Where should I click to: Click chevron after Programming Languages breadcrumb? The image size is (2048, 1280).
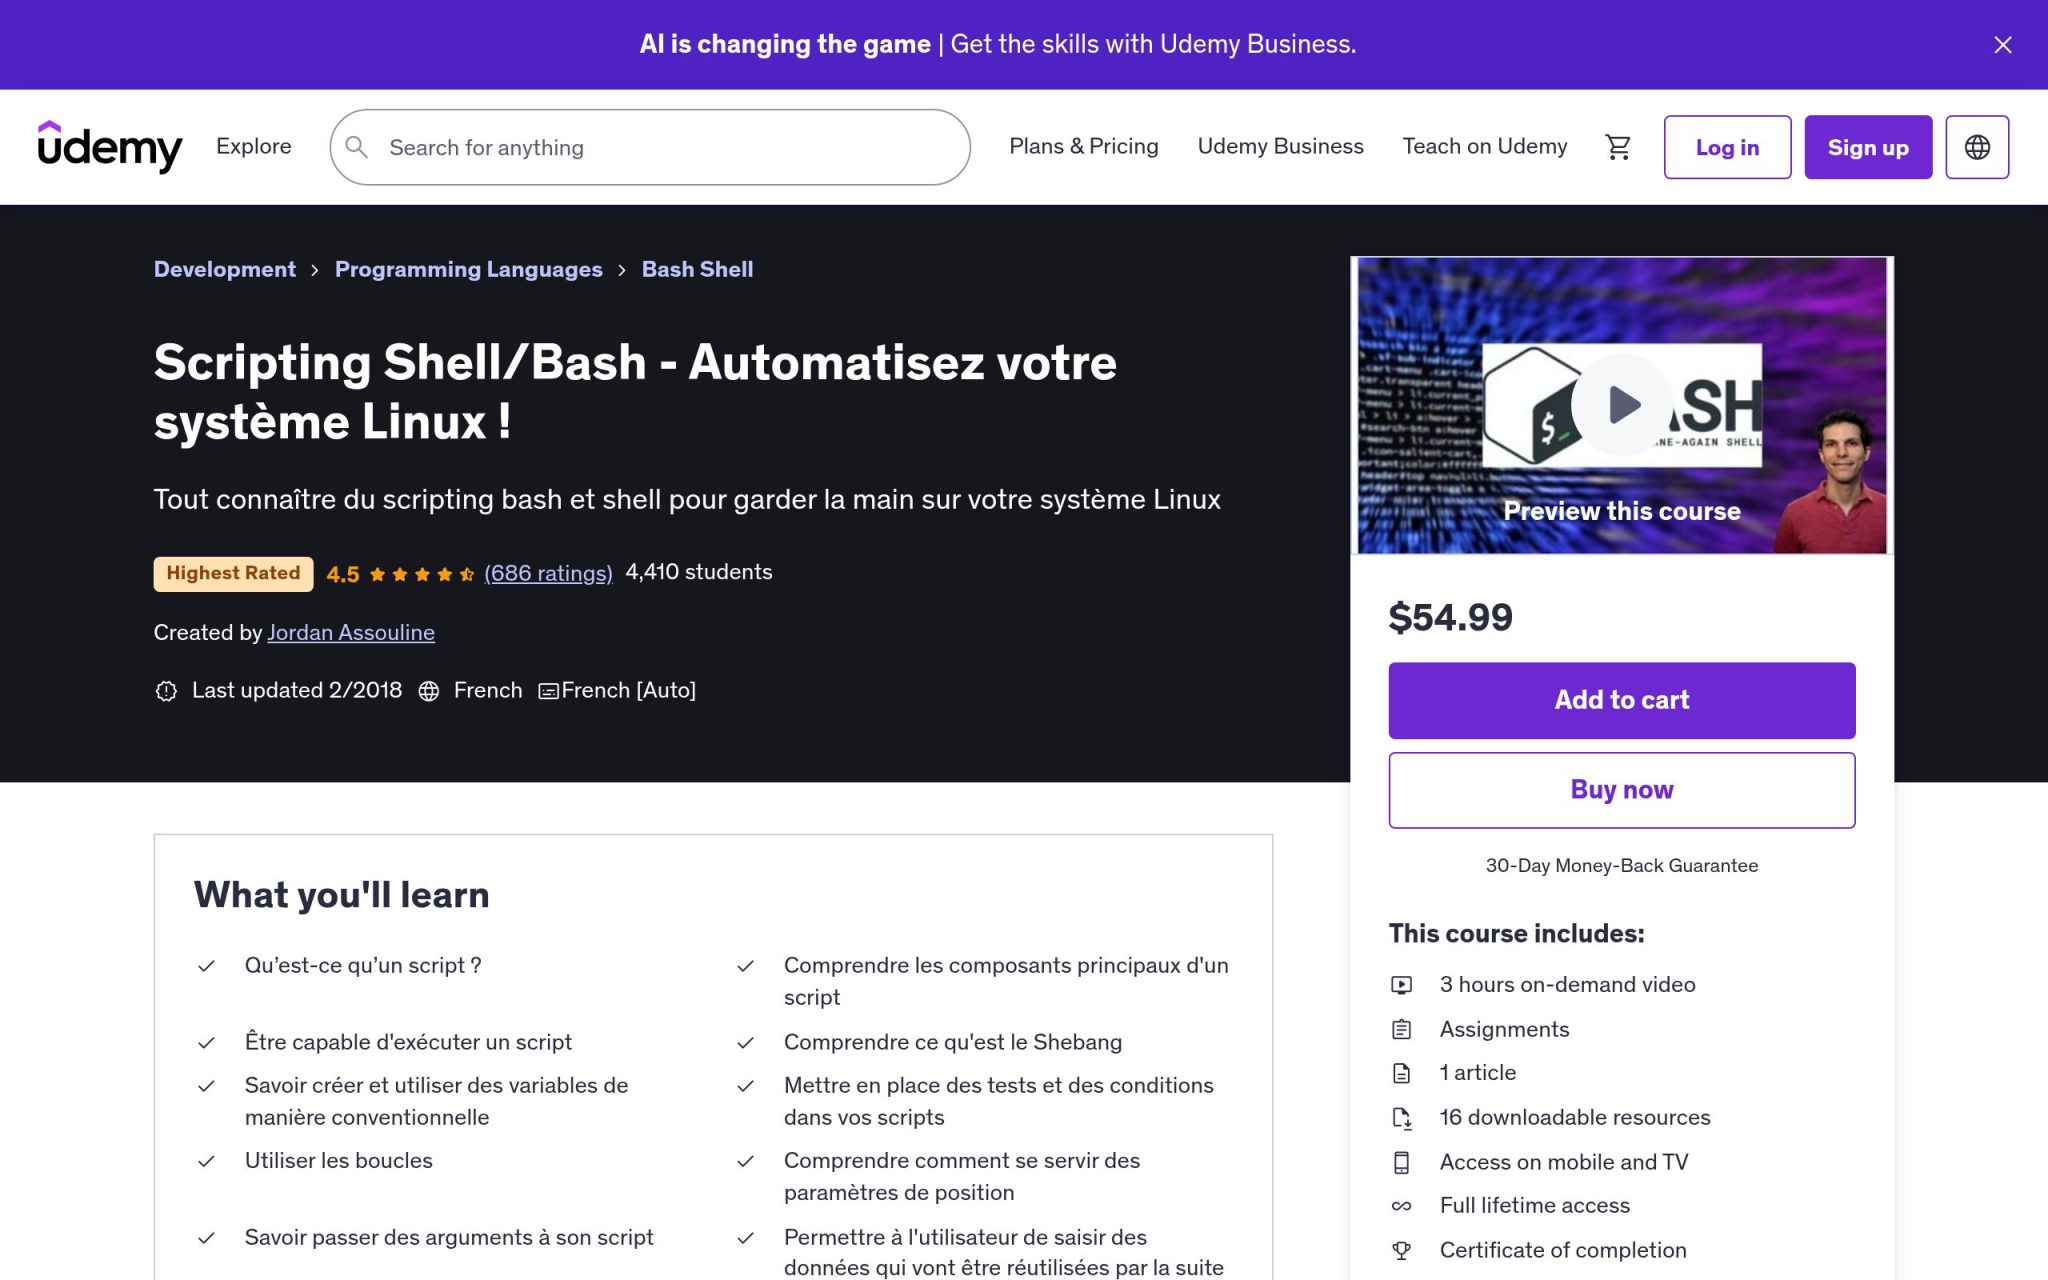click(x=622, y=270)
